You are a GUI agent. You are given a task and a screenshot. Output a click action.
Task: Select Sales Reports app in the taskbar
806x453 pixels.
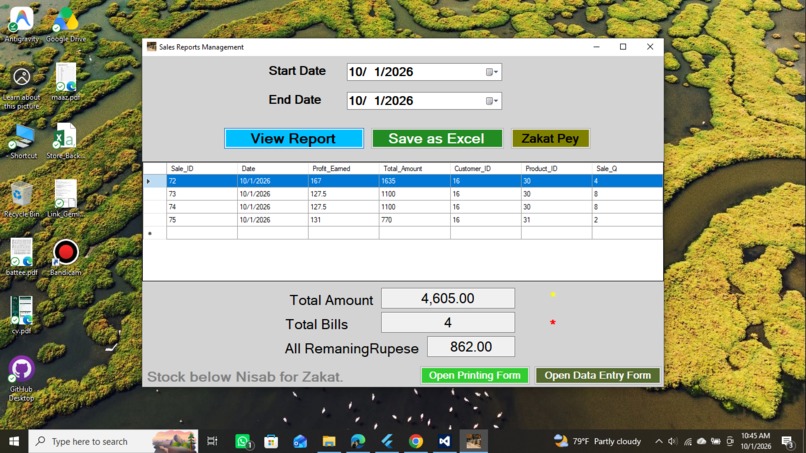tap(473, 441)
